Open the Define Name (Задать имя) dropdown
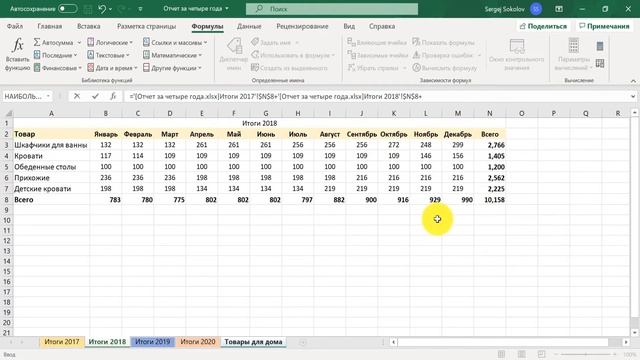Viewport: 640px width, 360px height. 297,42
